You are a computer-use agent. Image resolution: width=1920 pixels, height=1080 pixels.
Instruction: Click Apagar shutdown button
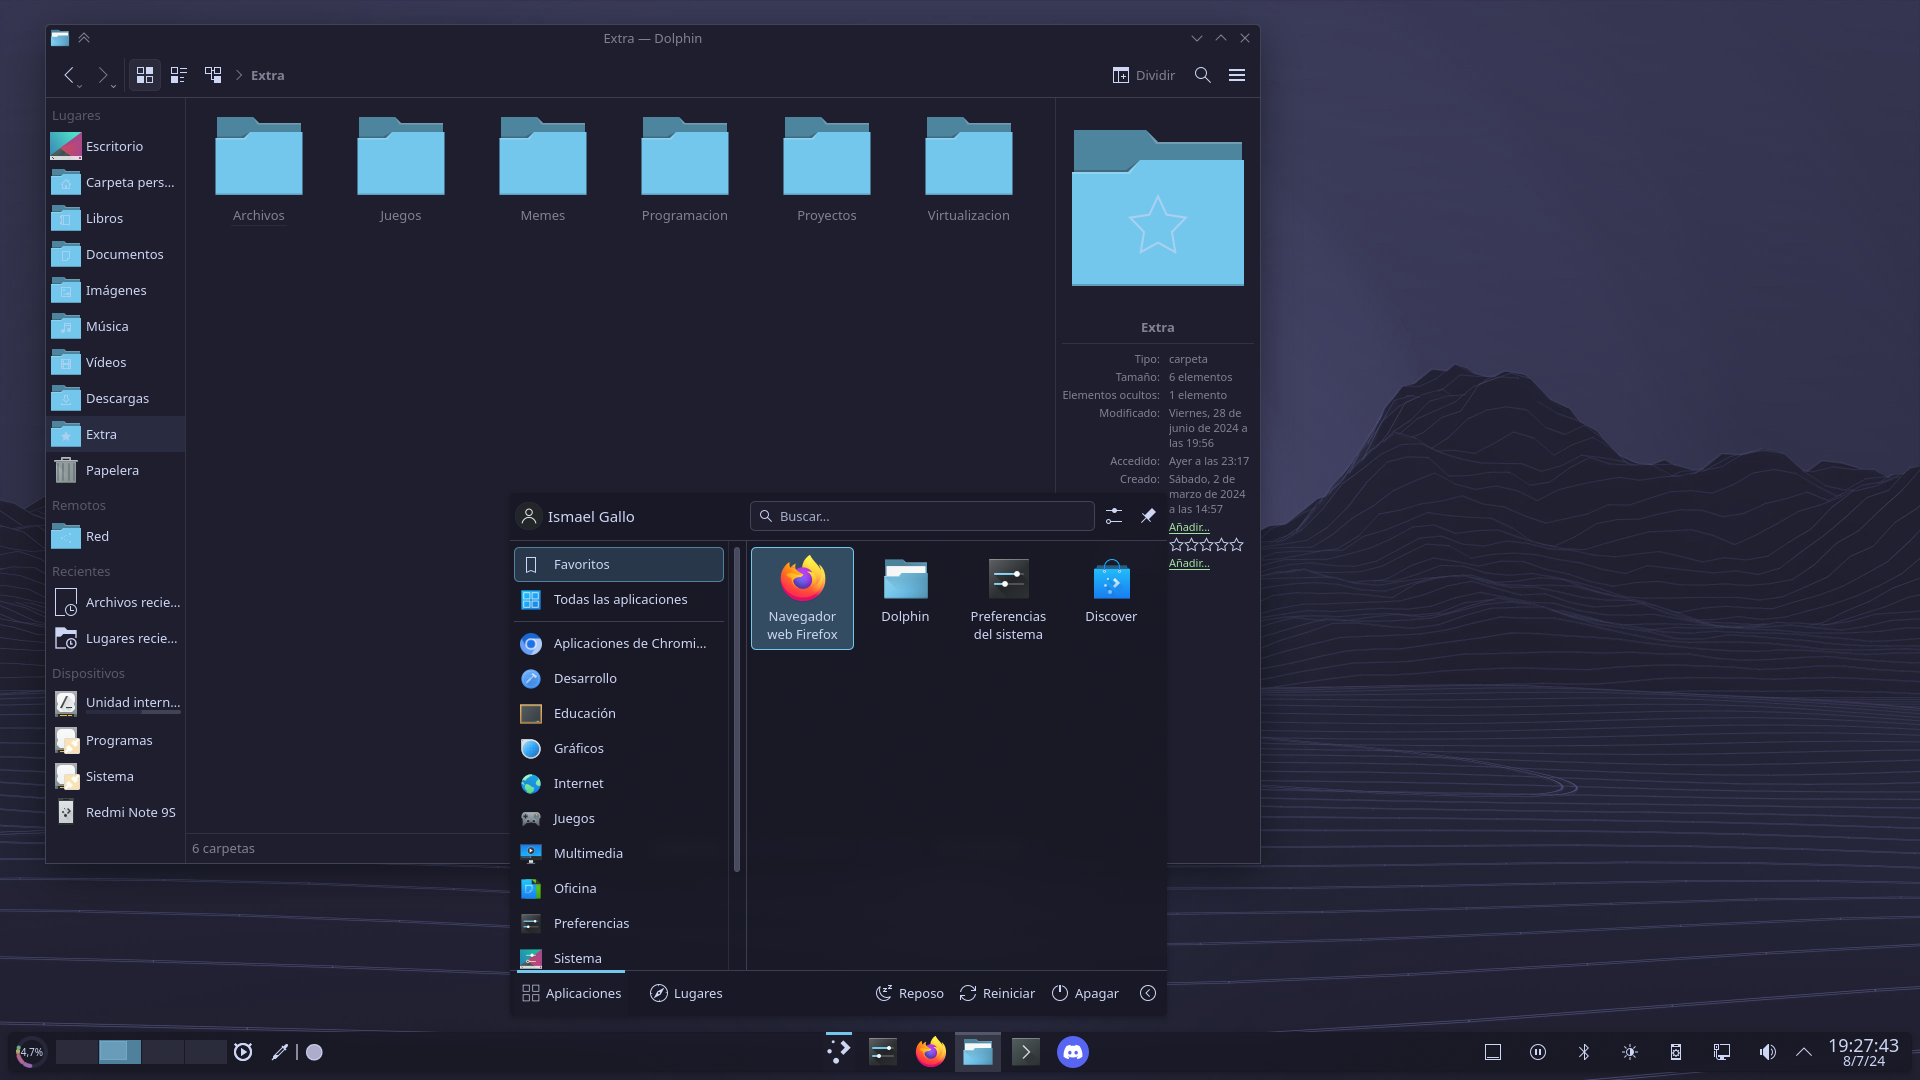(x=1085, y=993)
